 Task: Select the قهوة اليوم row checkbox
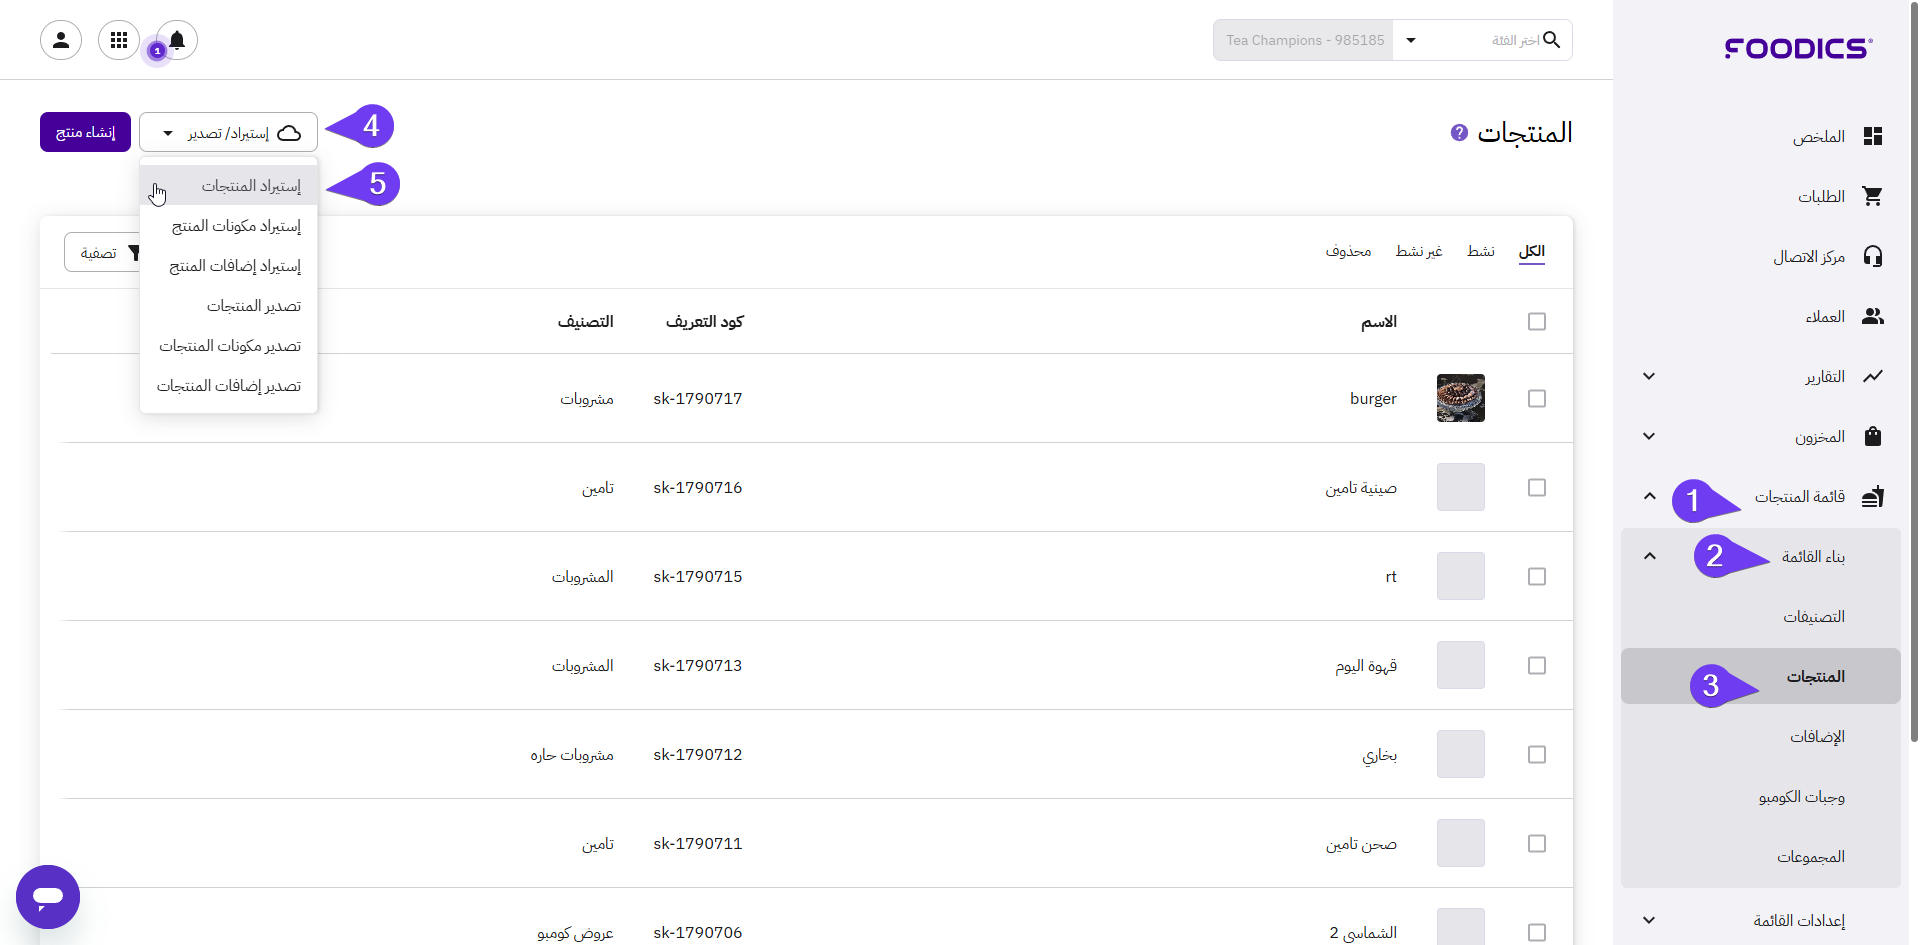click(1537, 666)
